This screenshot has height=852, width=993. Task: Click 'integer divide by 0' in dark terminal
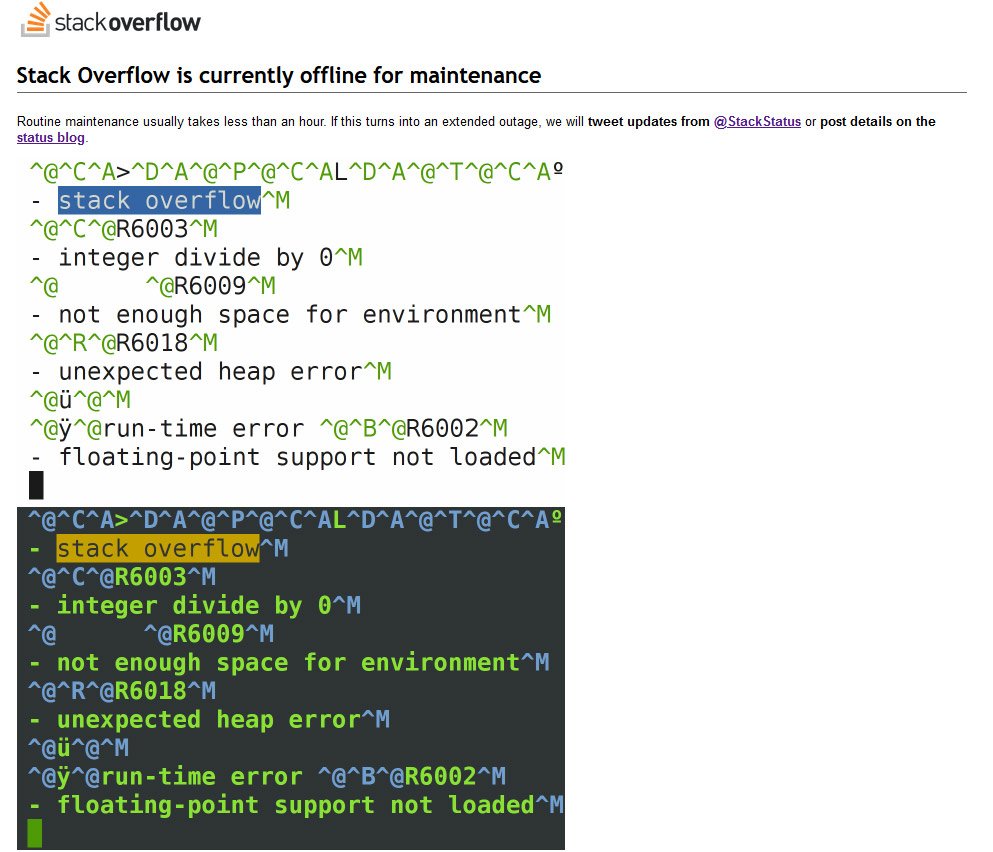pyautogui.click(x=194, y=606)
